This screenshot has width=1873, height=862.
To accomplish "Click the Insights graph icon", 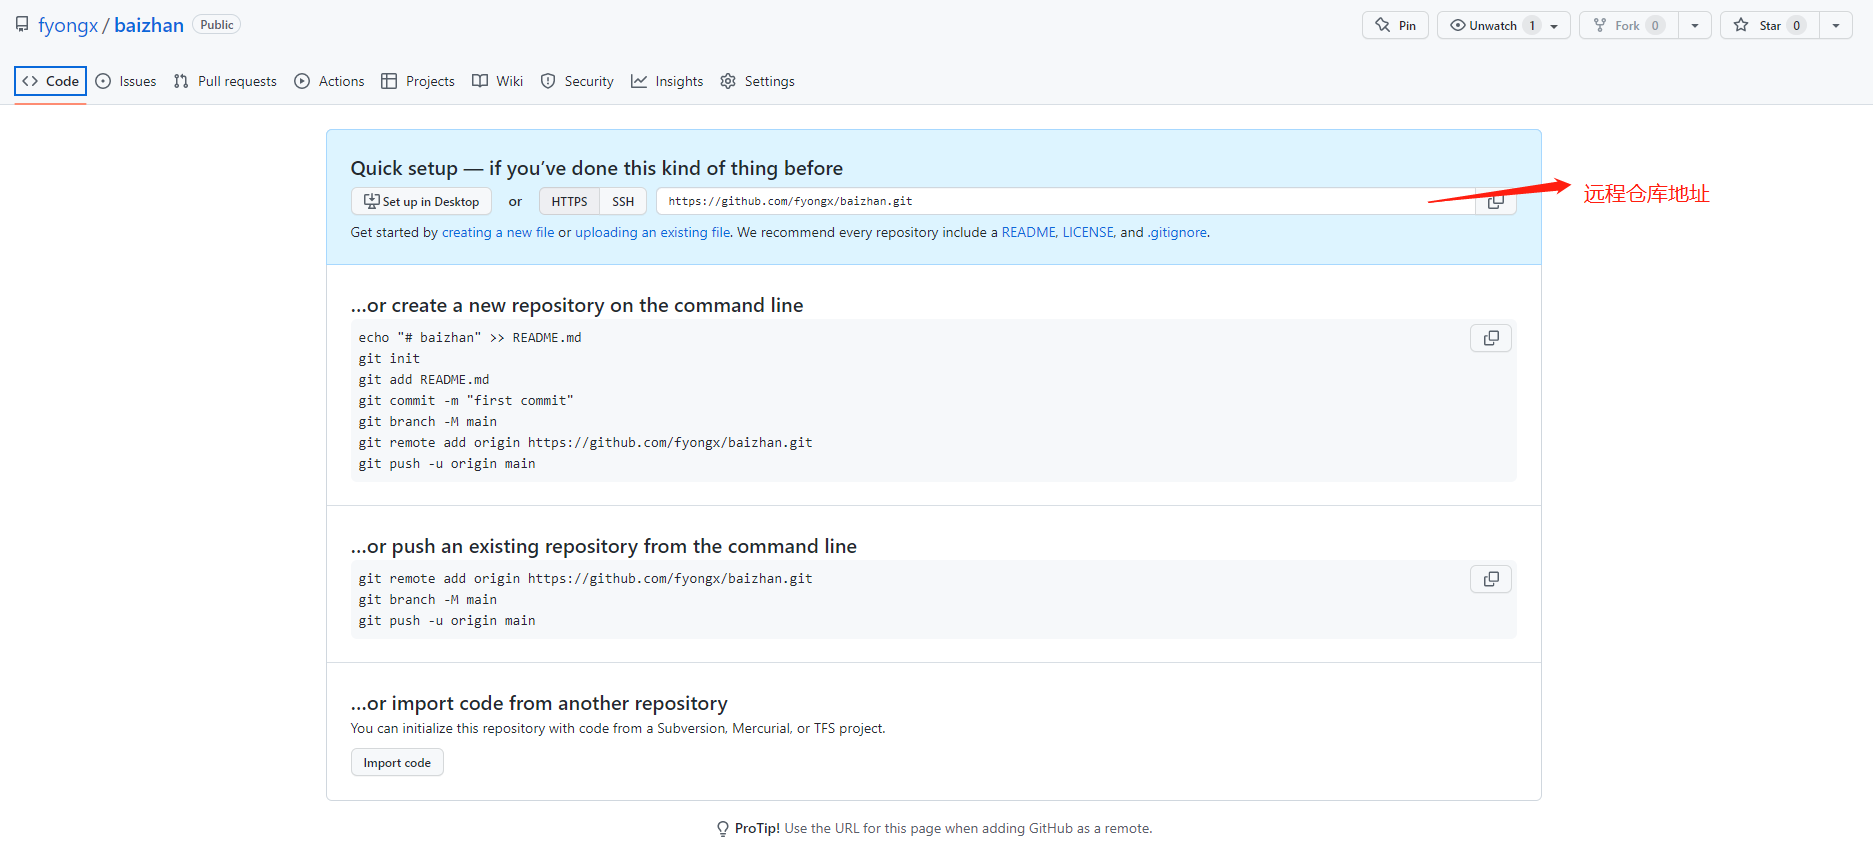I will (x=639, y=81).
